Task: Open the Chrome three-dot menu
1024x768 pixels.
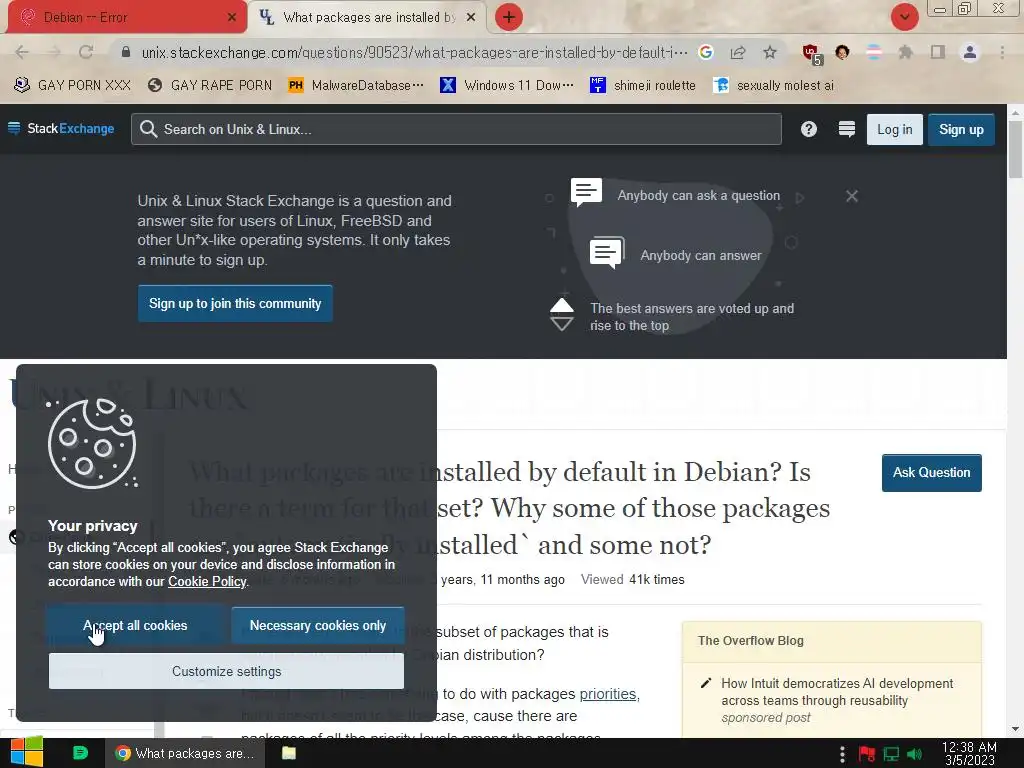Action: click(x=1002, y=52)
